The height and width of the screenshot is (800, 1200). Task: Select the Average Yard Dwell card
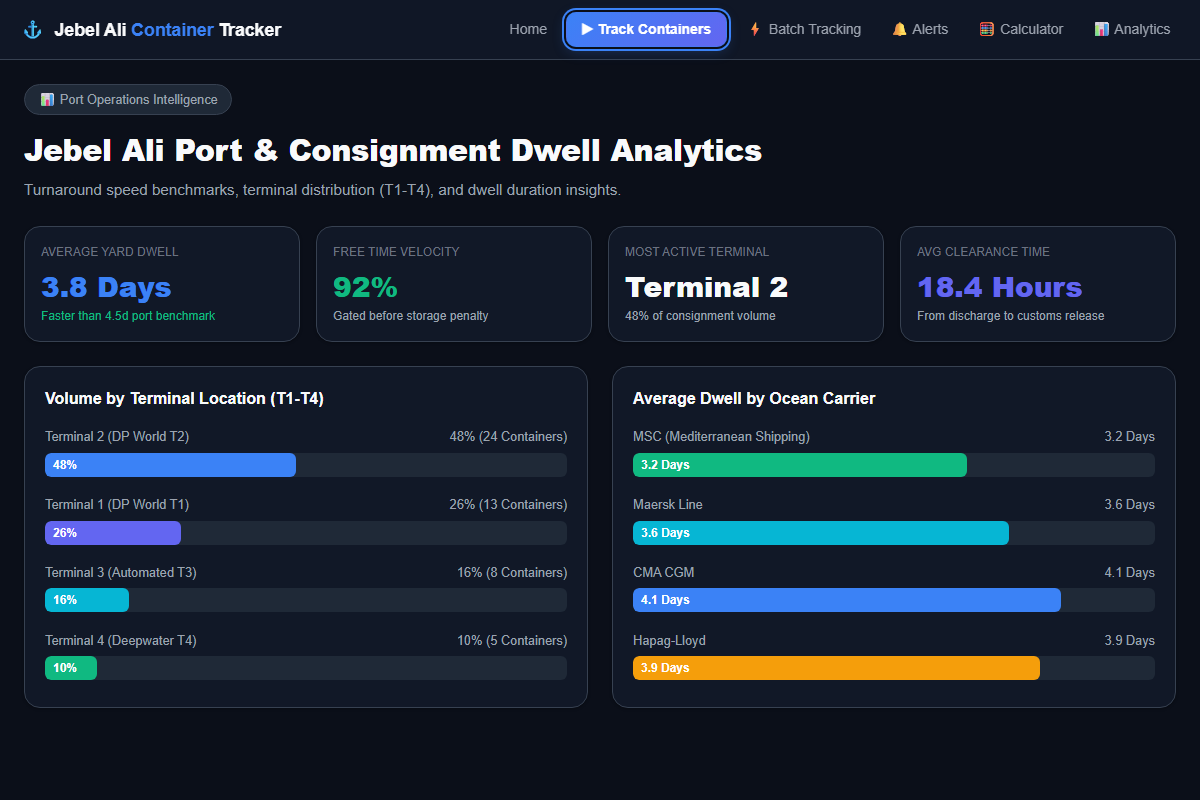[x=162, y=284]
